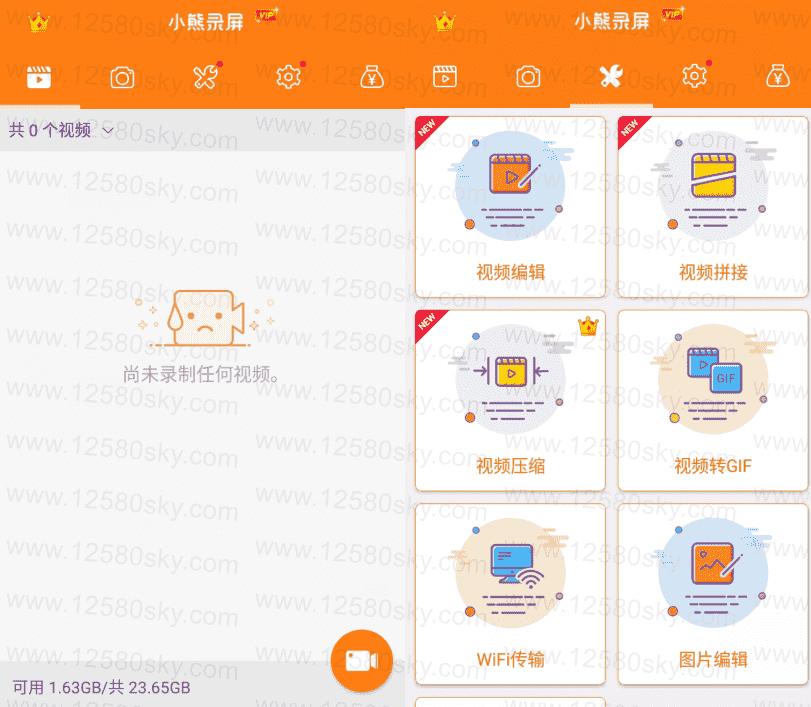Tap the VIP badge beside left title
811x707 pixels.
click(267, 16)
